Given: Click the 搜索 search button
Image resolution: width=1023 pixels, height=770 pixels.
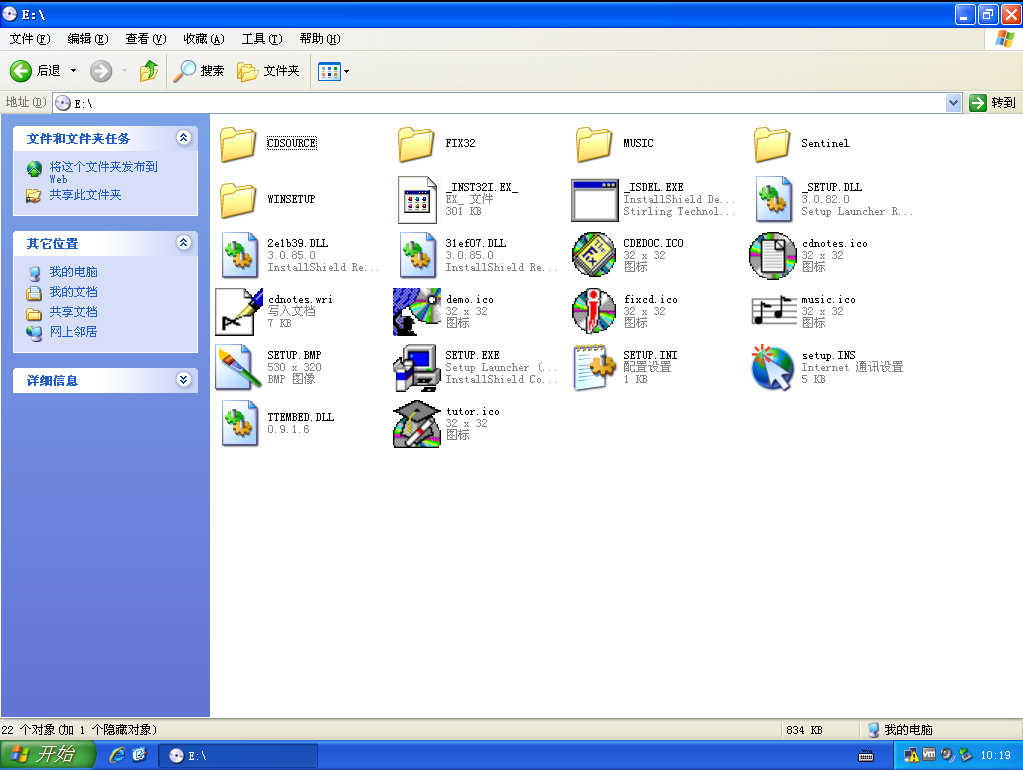Looking at the screenshot, I should (x=199, y=71).
